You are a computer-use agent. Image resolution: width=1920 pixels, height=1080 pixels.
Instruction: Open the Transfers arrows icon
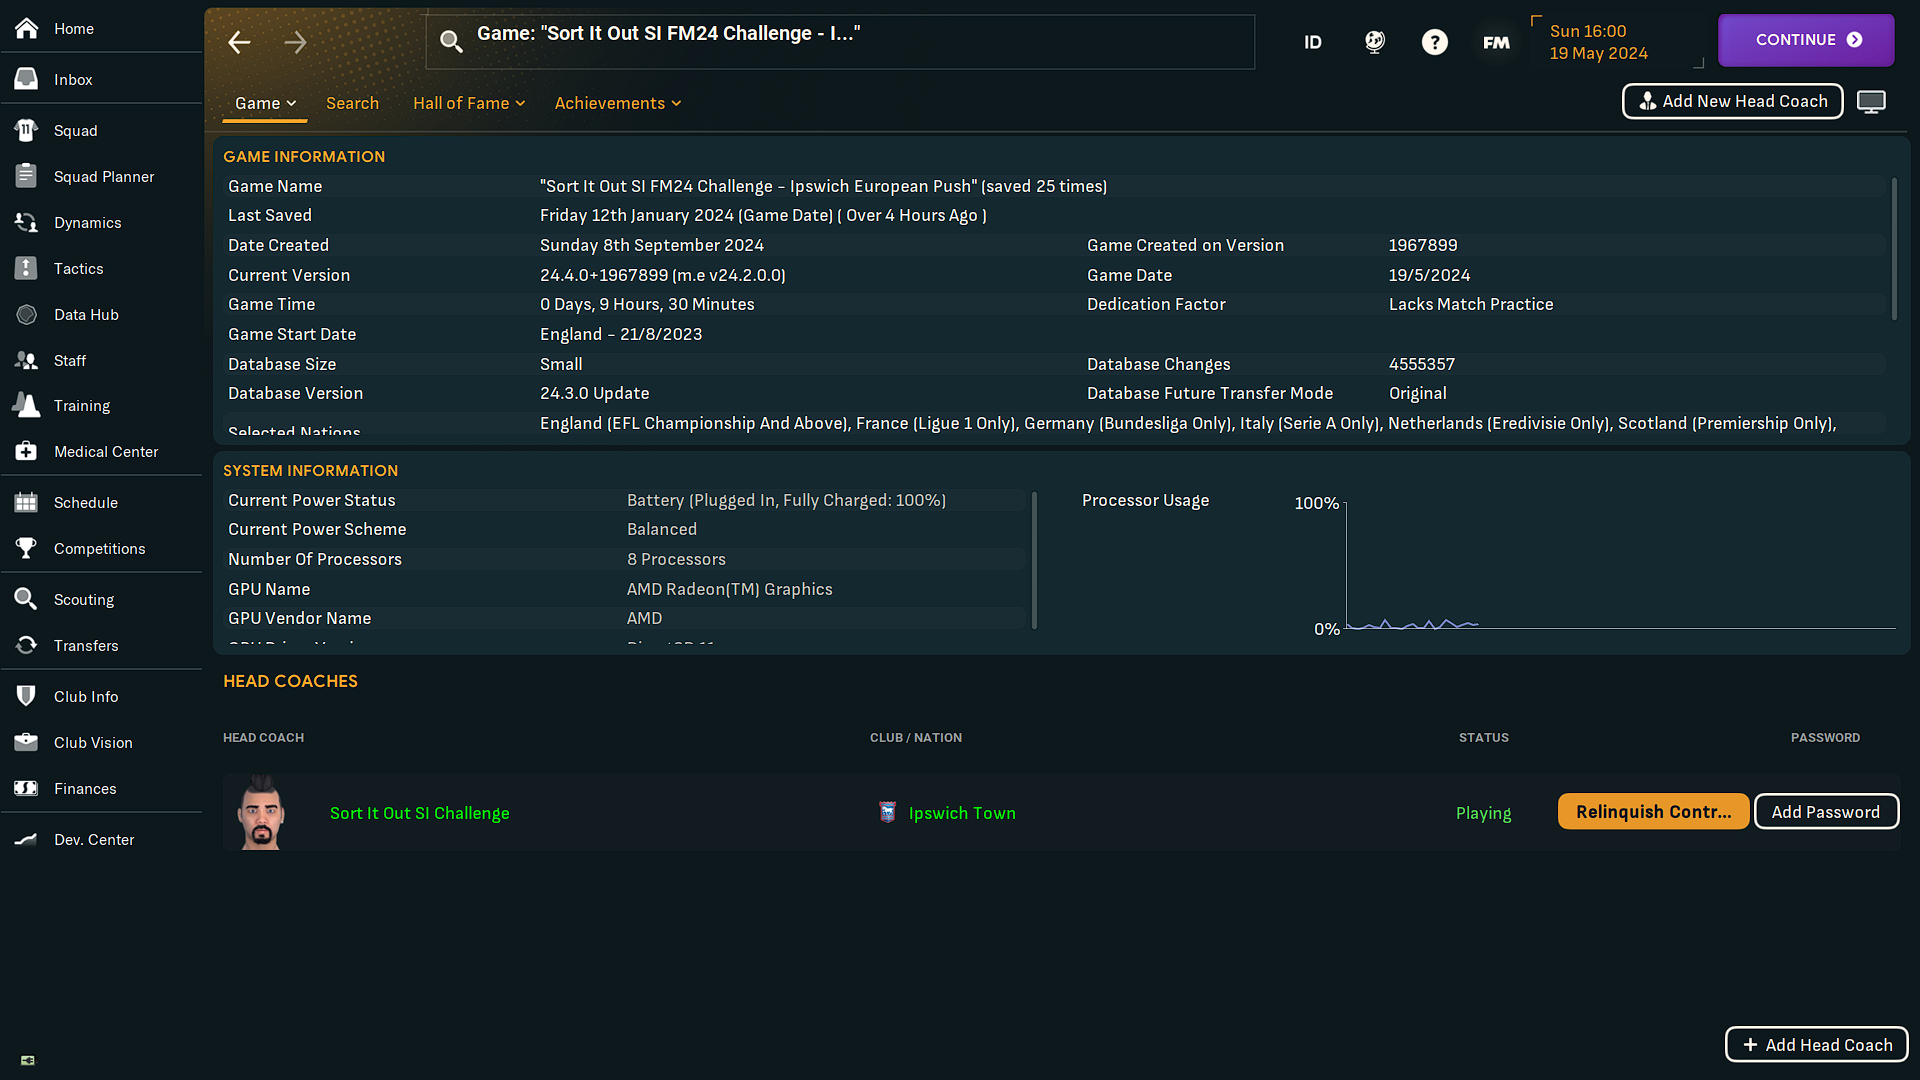point(27,645)
